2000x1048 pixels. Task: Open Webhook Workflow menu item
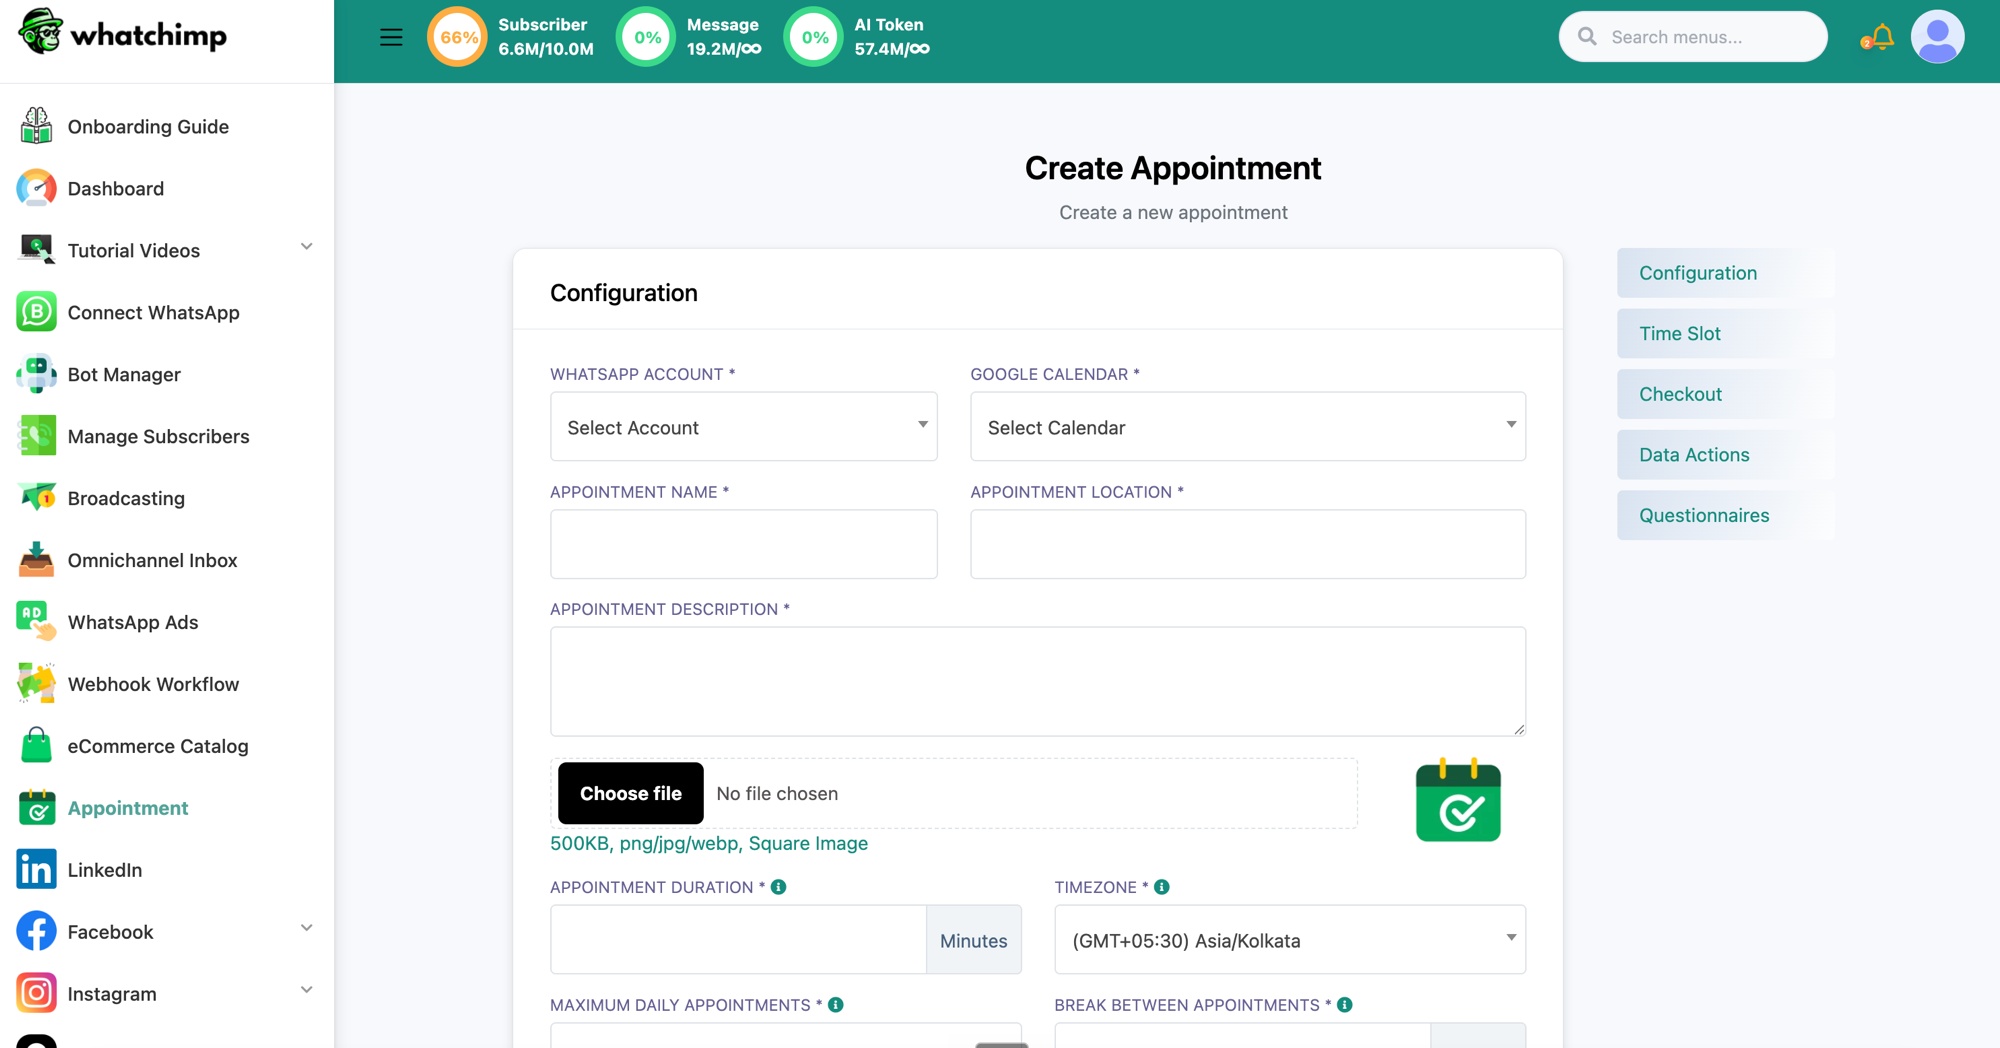coord(153,685)
